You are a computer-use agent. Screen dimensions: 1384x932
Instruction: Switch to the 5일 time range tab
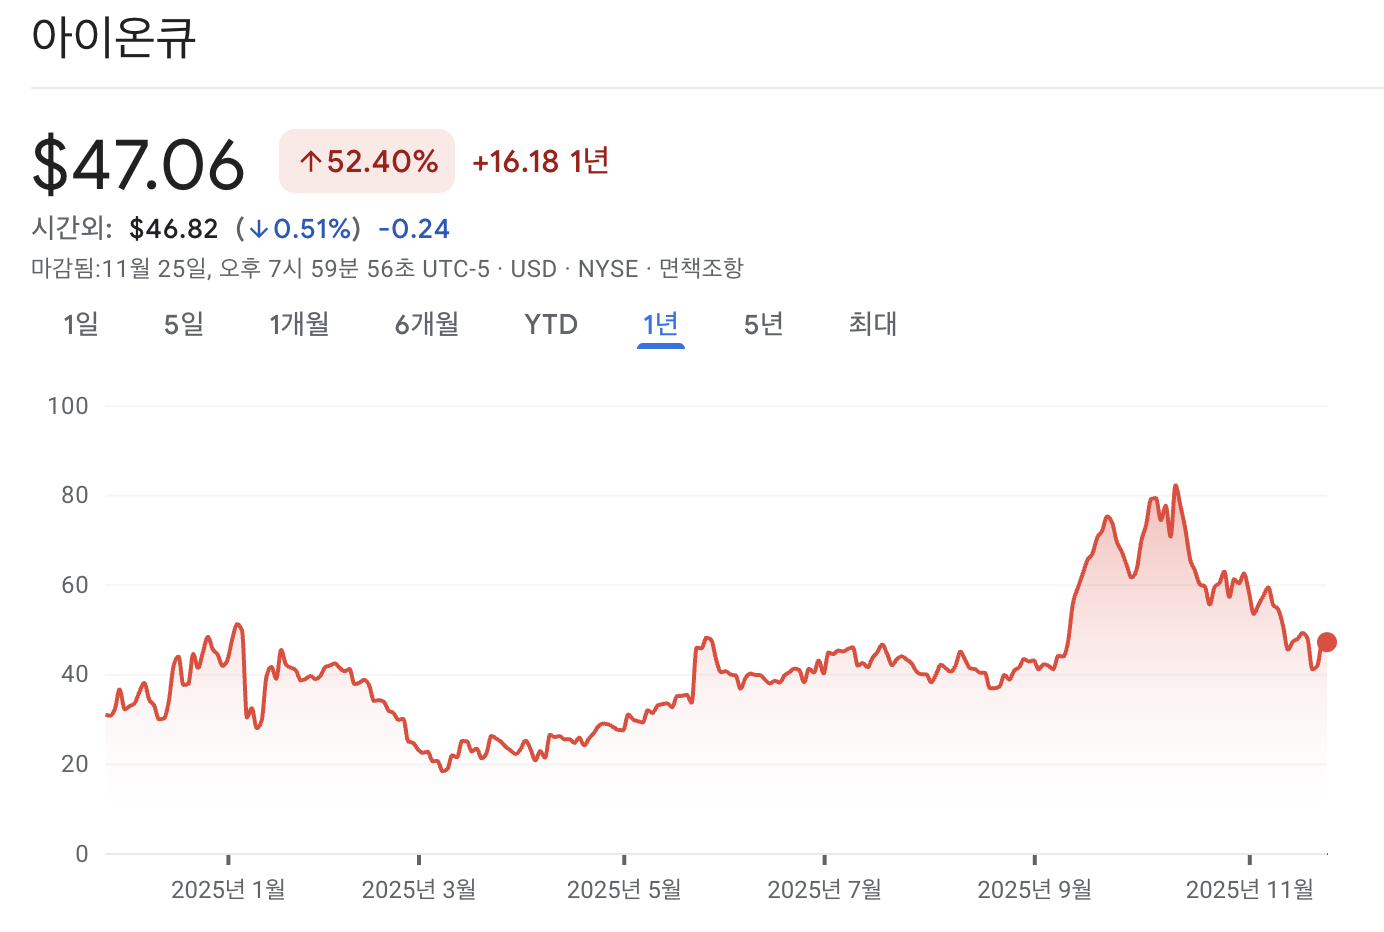(x=183, y=324)
